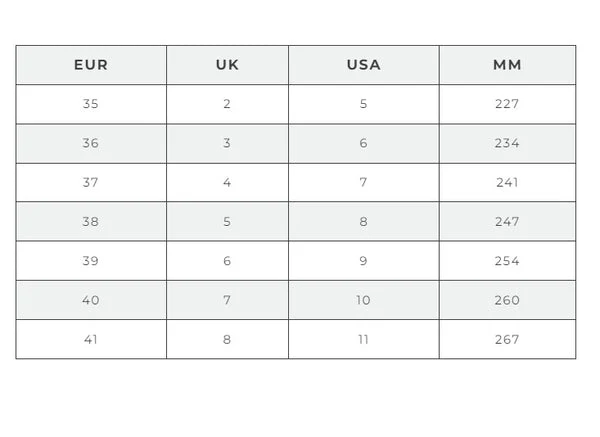
Task: Click the USA size 11 cell
Action: pyautogui.click(x=363, y=339)
